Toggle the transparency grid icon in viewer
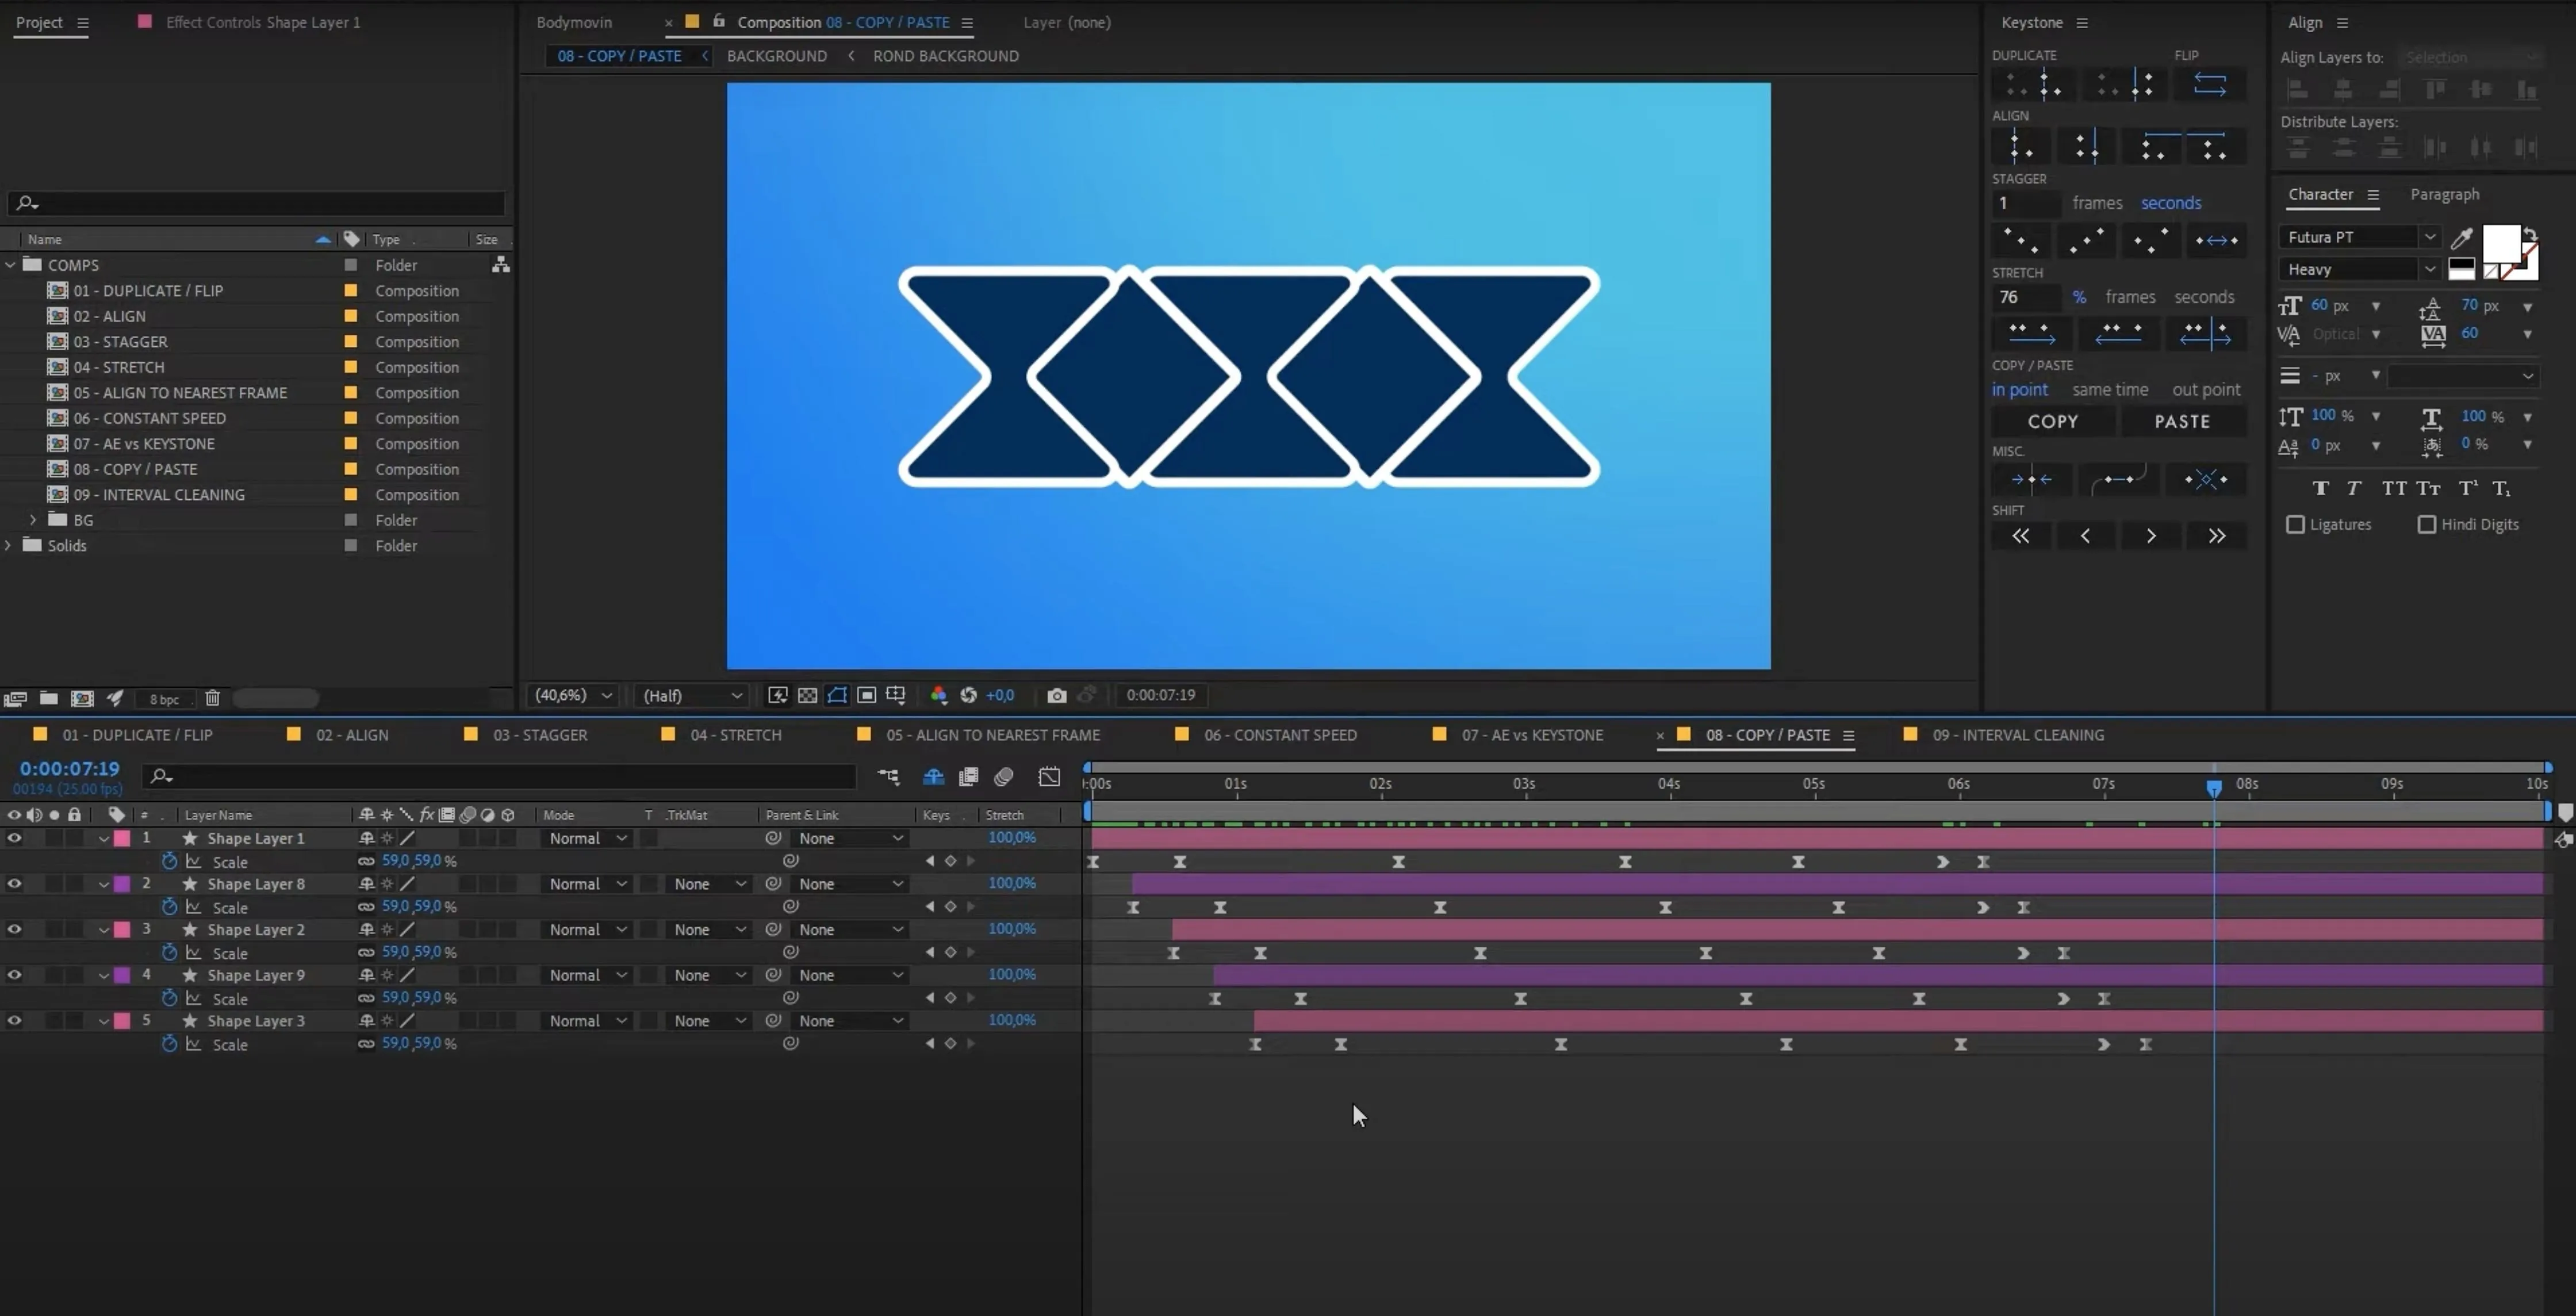The height and width of the screenshot is (1316, 2576). 807,695
